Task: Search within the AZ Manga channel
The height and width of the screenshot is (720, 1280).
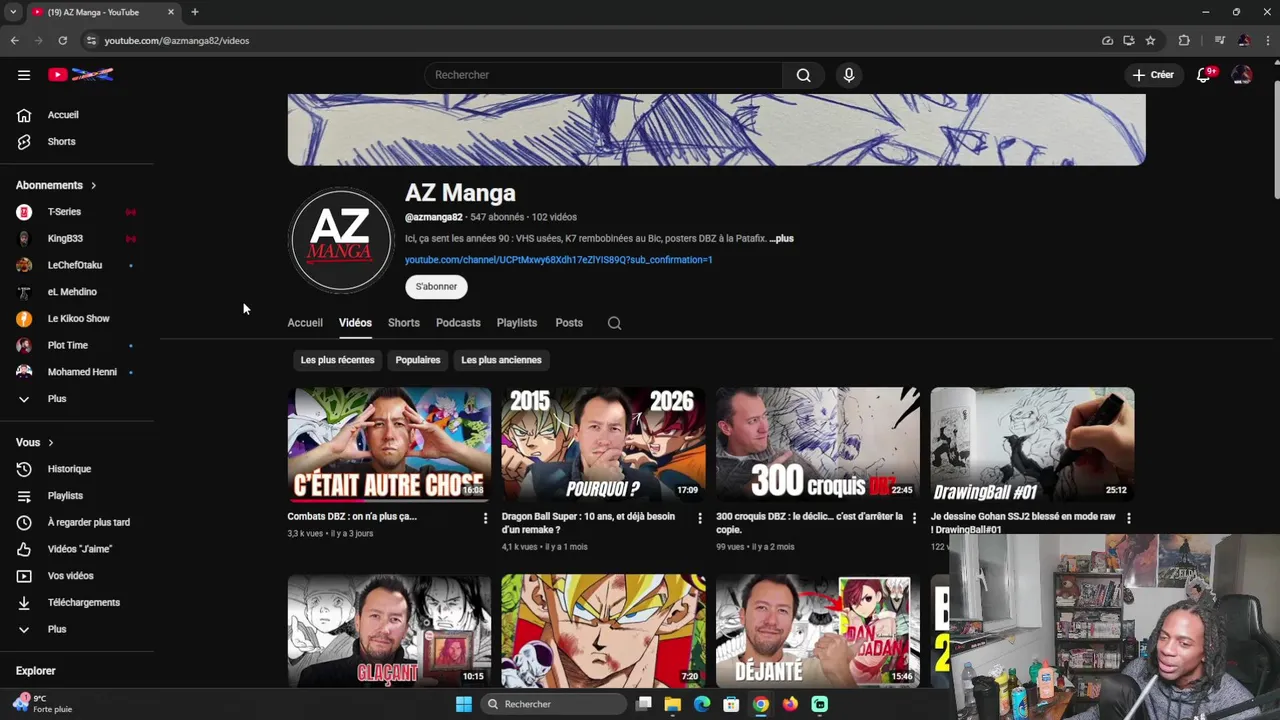Action: 614,323
